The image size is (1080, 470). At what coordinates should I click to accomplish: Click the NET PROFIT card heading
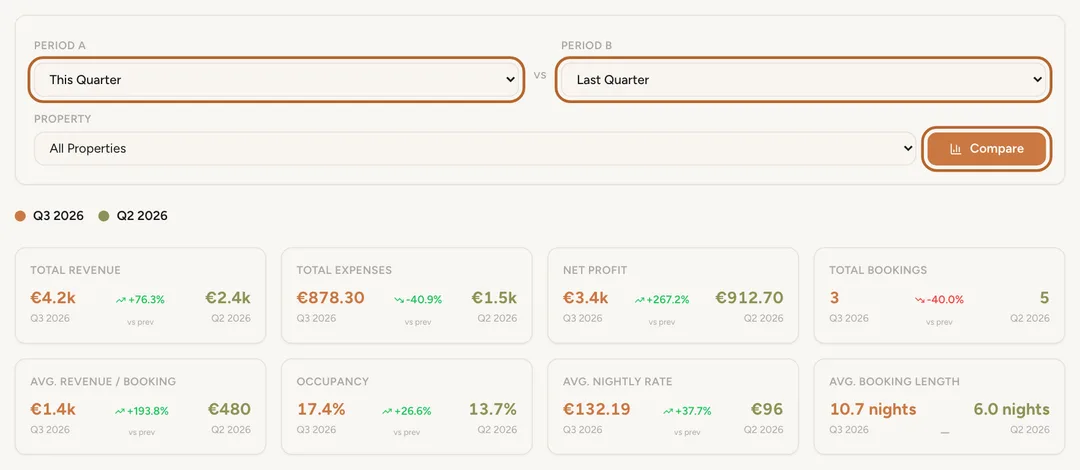(594, 270)
